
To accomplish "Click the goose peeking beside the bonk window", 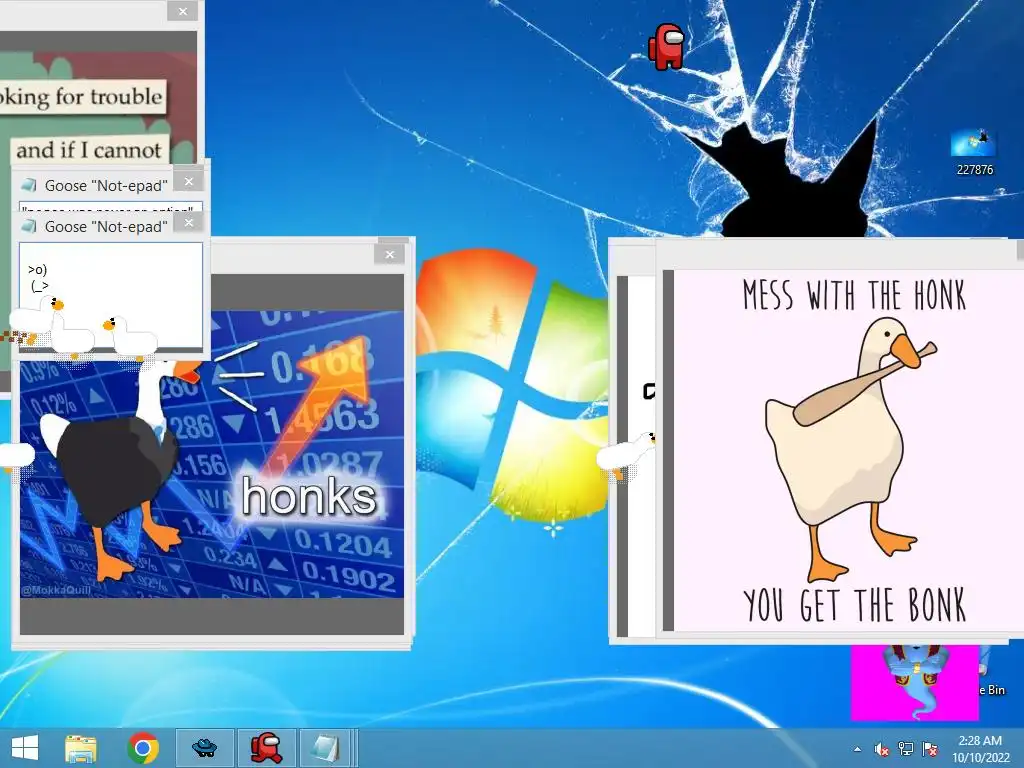I will pyautogui.click(x=626, y=454).
